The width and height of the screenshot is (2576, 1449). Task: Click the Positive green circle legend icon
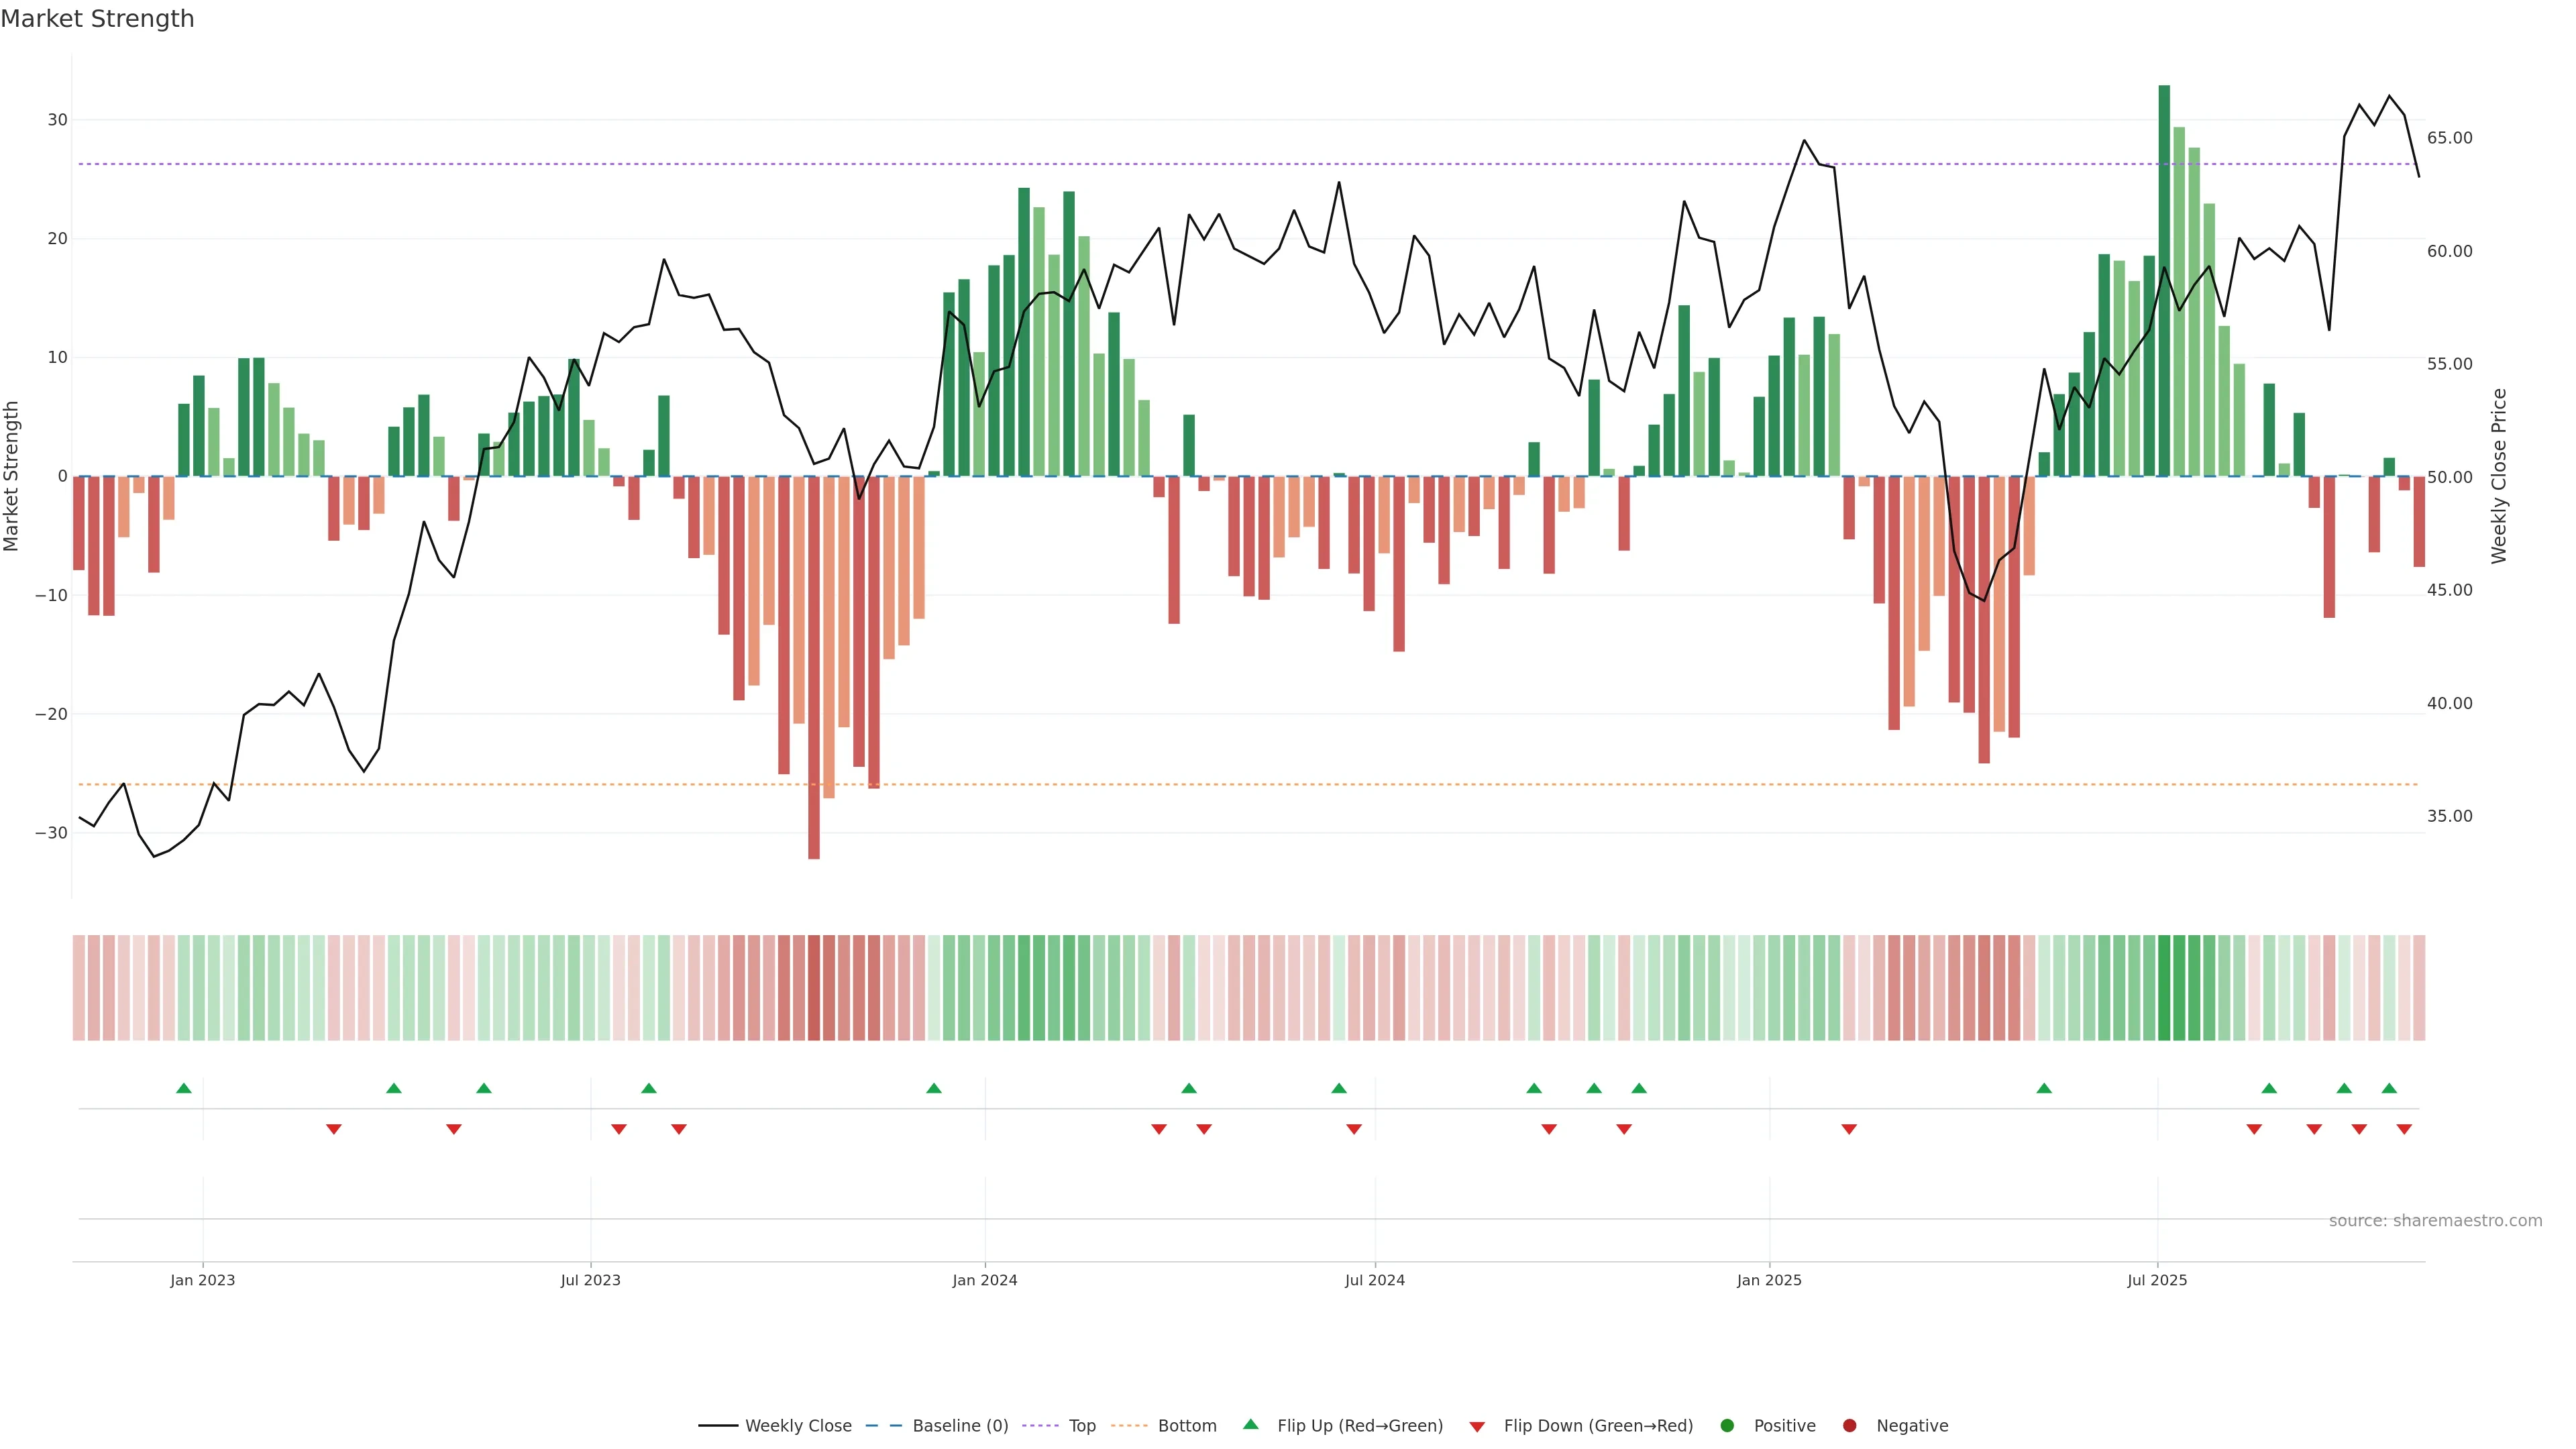(1727, 1426)
